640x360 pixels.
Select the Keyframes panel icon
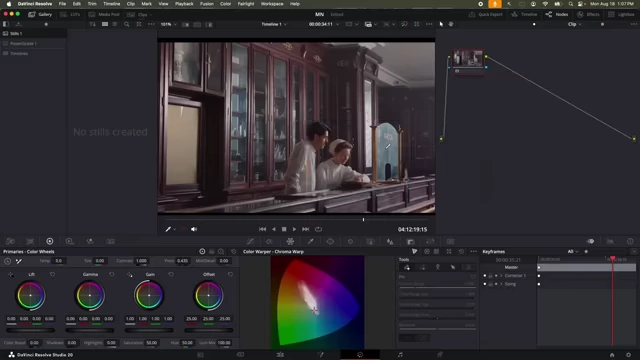(590, 241)
